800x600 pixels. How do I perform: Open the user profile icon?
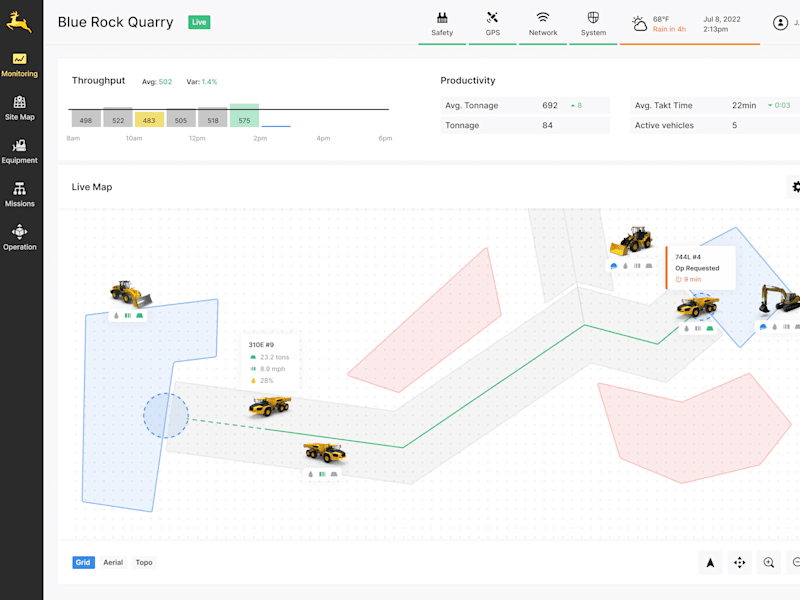780,23
